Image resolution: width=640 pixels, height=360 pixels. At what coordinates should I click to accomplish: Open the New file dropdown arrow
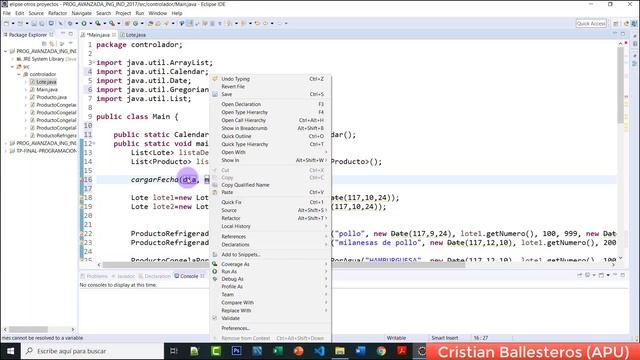(12, 24)
